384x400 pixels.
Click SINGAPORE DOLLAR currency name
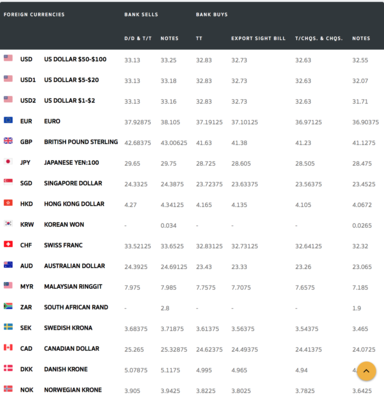pyautogui.click(x=73, y=183)
